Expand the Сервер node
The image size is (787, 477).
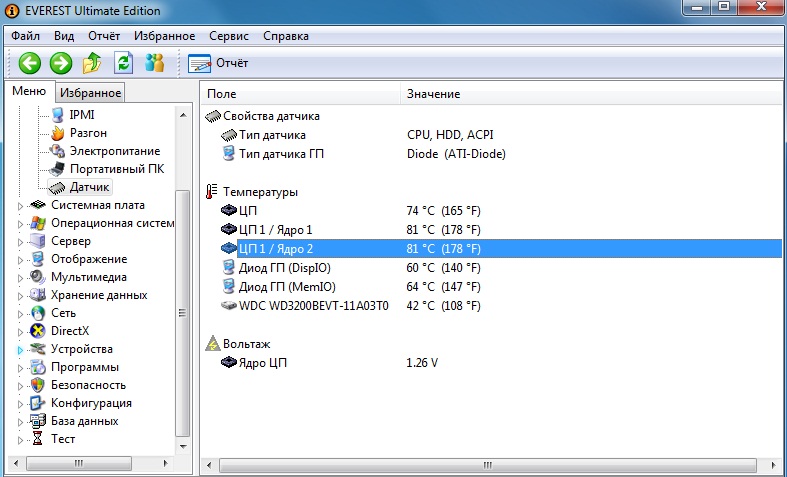(20, 242)
